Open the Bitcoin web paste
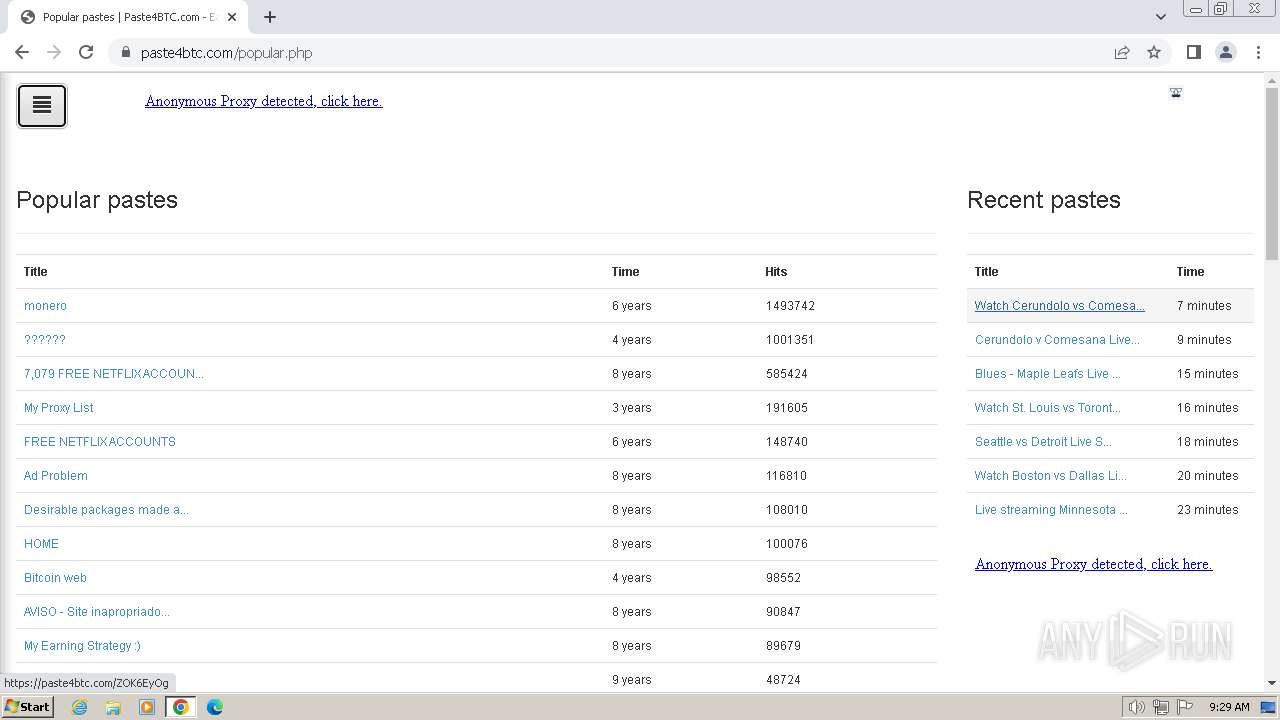Viewport: 1280px width, 720px height. tap(55, 578)
